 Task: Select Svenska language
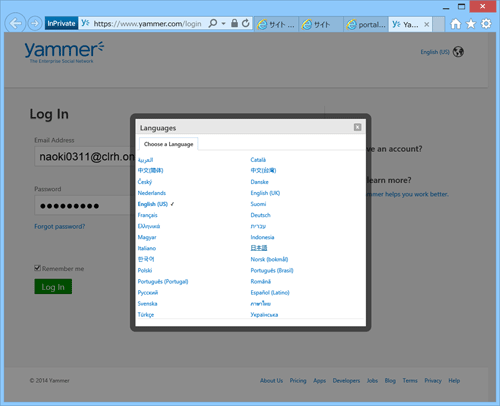point(147,303)
